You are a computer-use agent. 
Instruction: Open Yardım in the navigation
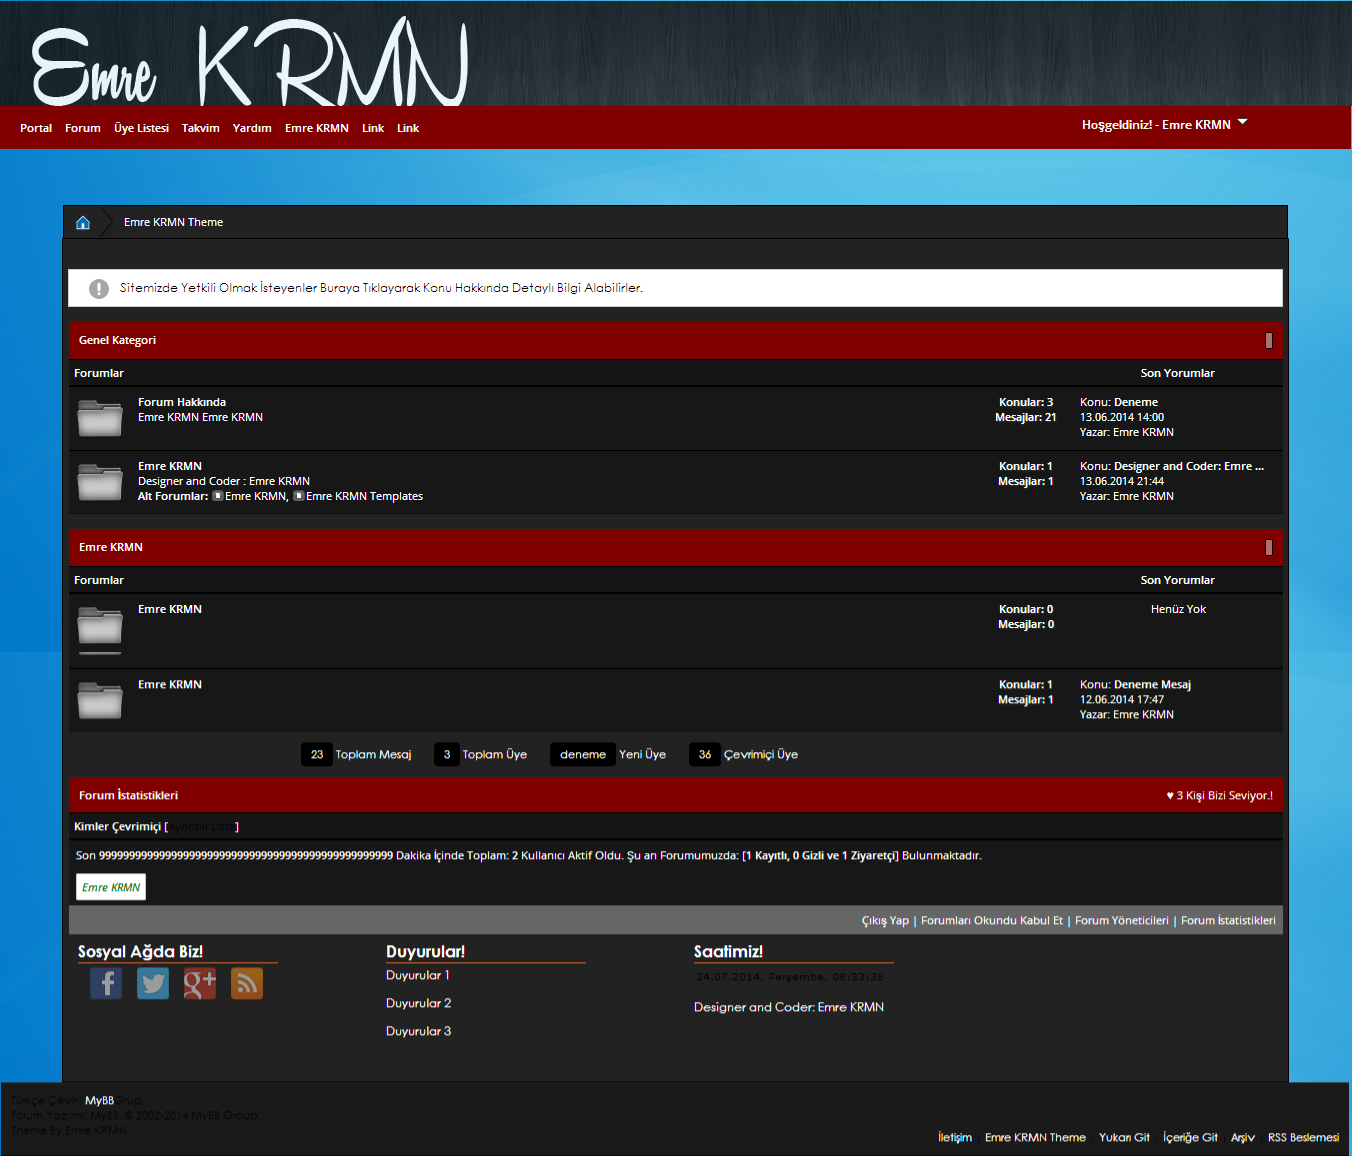pos(252,128)
